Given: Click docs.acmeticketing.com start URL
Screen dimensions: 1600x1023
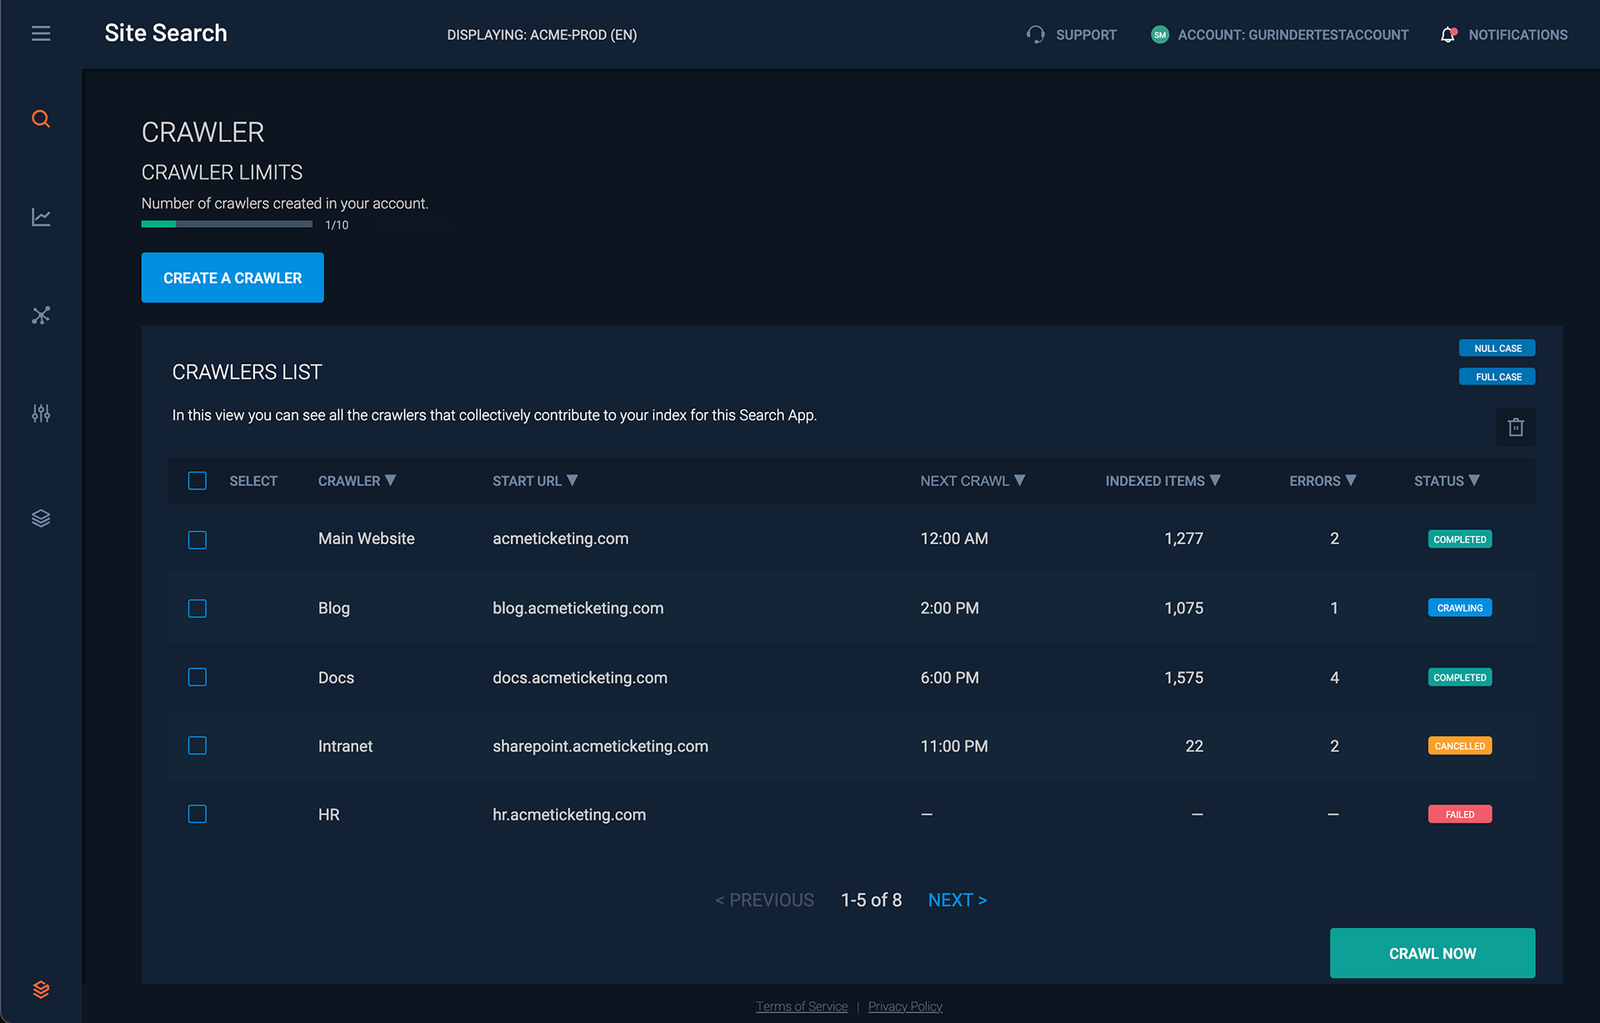Looking at the screenshot, I should coord(580,677).
